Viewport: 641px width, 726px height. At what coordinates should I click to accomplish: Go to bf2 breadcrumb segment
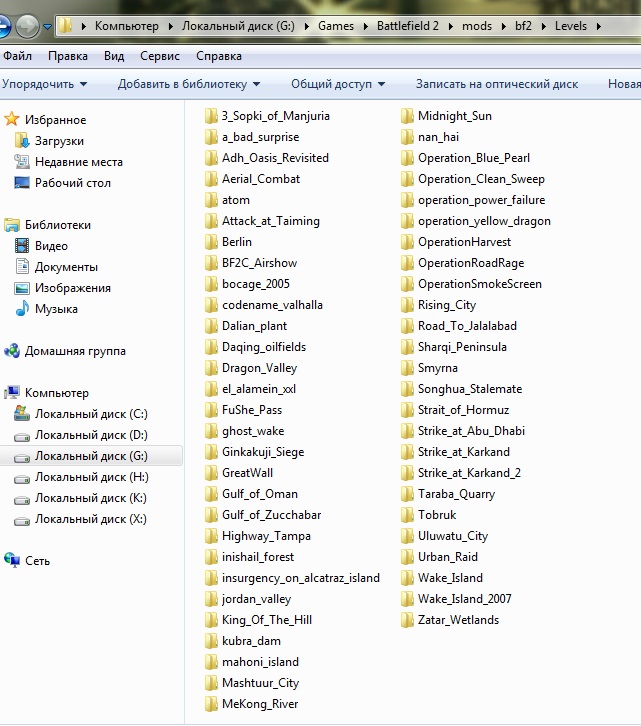point(523,26)
